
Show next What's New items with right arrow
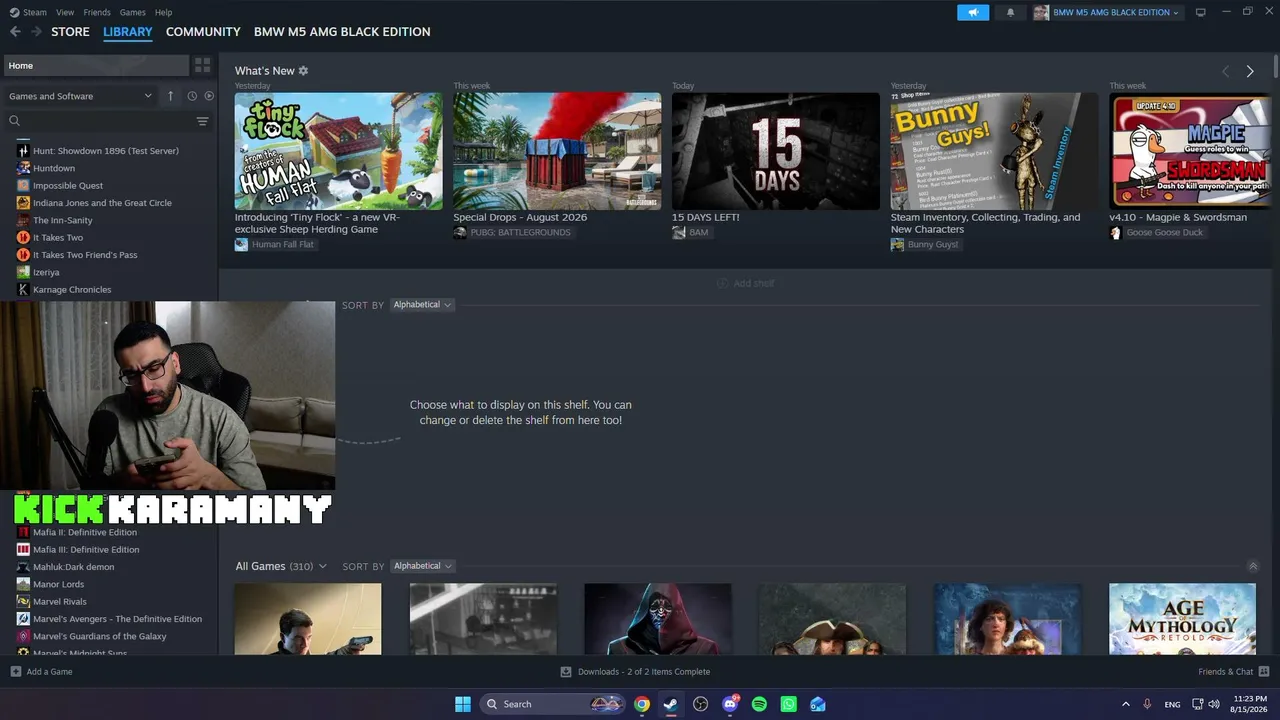click(1250, 71)
